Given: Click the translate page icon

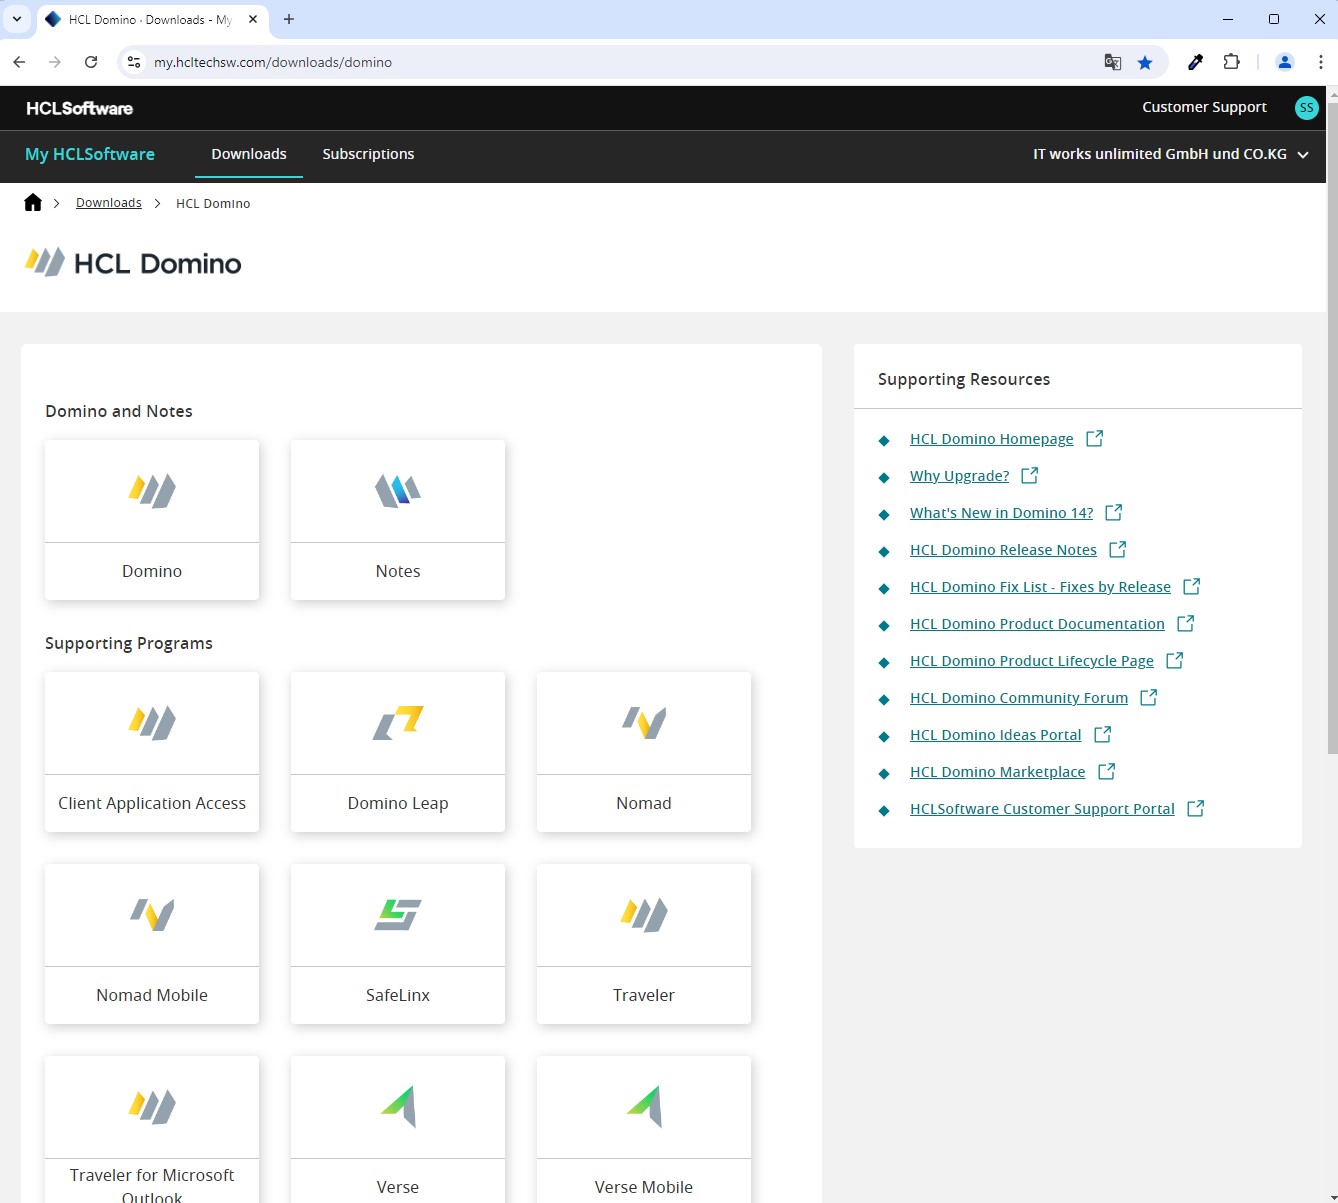Looking at the screenshot, I should (x=1112, y=62).
